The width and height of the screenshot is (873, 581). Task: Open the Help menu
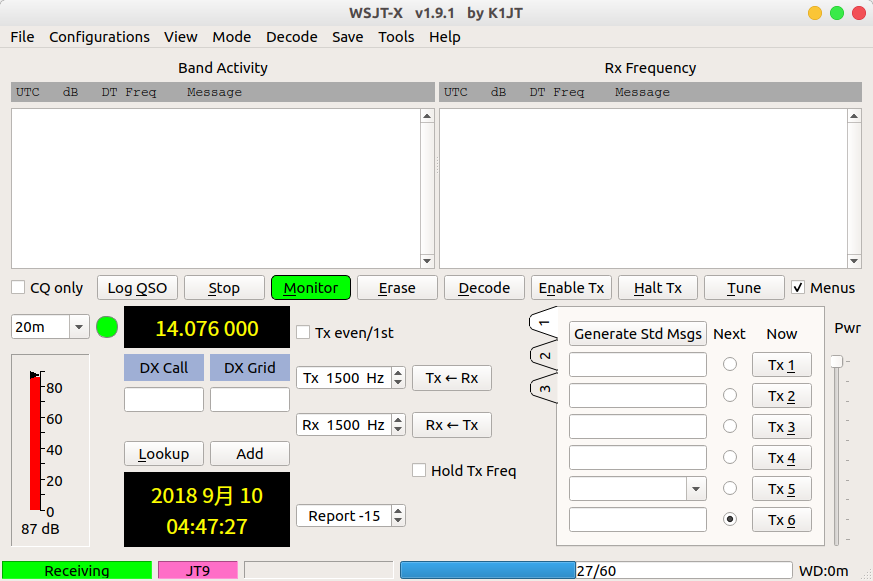[x=444, y=37]
